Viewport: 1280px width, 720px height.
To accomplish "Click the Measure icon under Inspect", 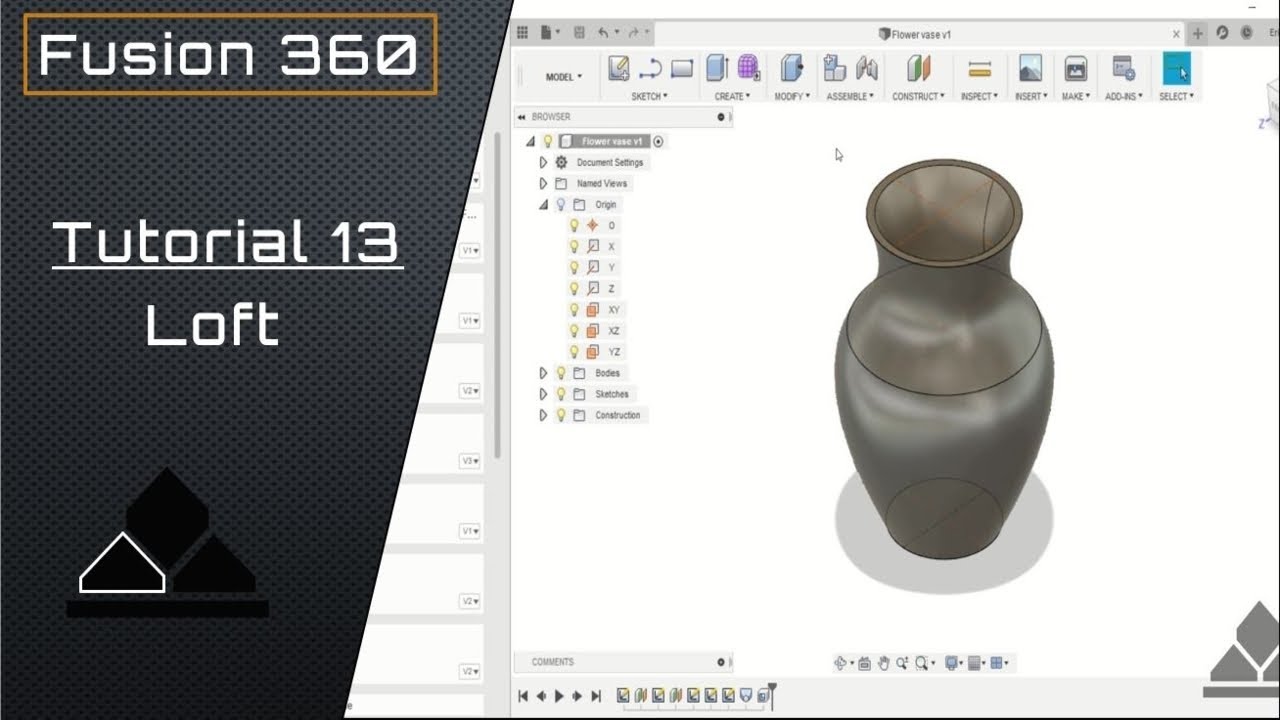I will (x=979, y=68).
